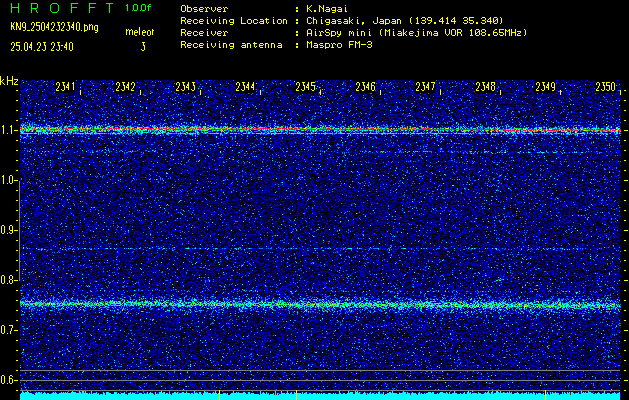Viewport: 629px width, 400px height.
Task: Click the meteor label in the header
Action: (140, 32)
